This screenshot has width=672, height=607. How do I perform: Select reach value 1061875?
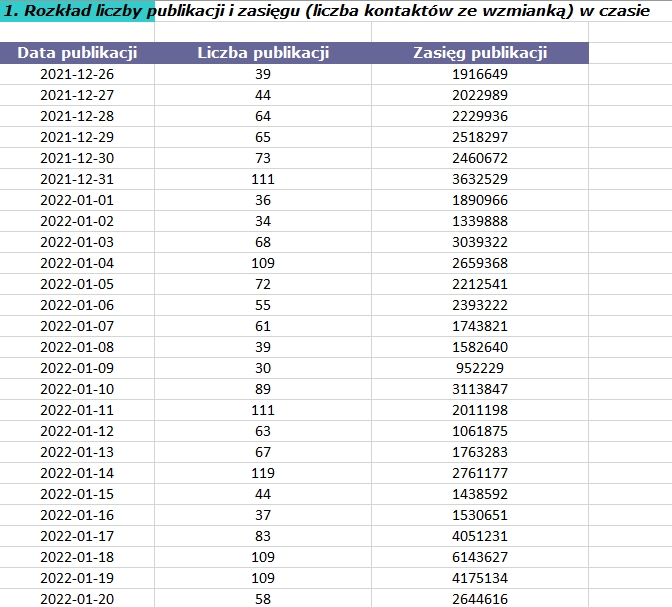[x=480, y=431]
